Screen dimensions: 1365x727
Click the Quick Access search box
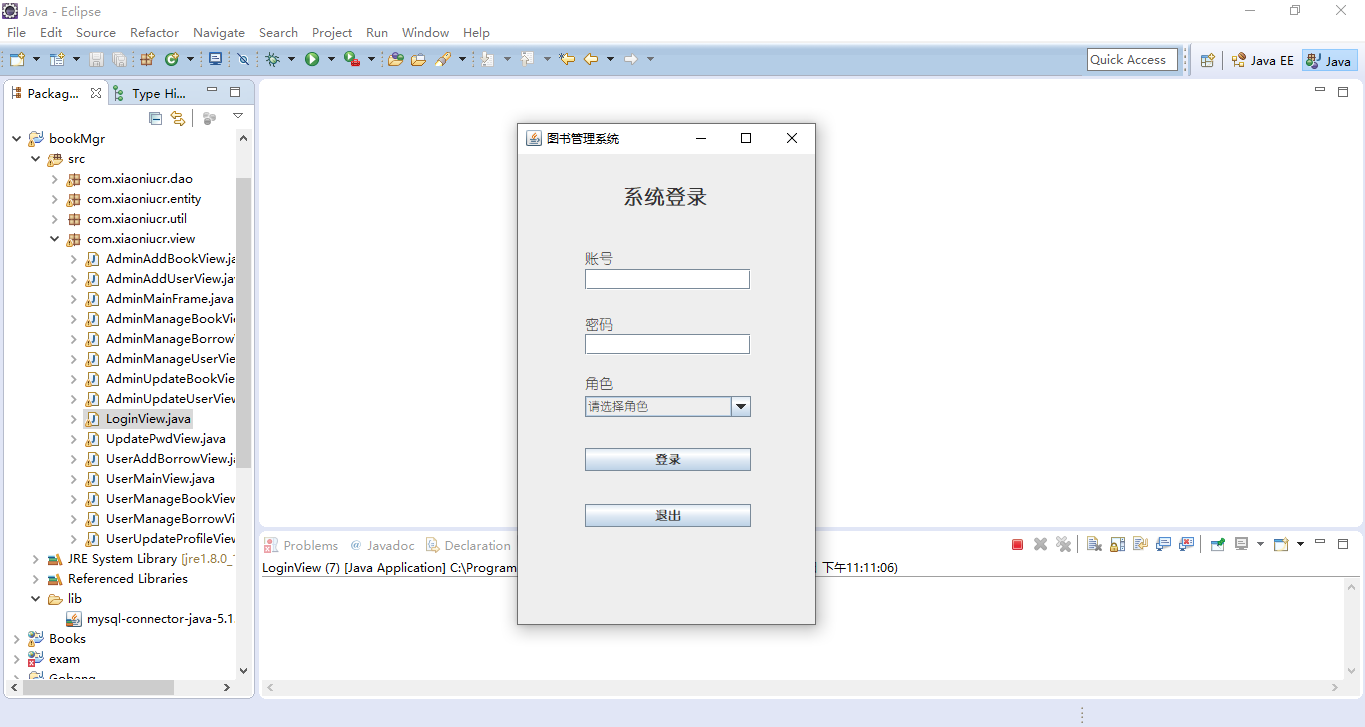pos(1132,59)
